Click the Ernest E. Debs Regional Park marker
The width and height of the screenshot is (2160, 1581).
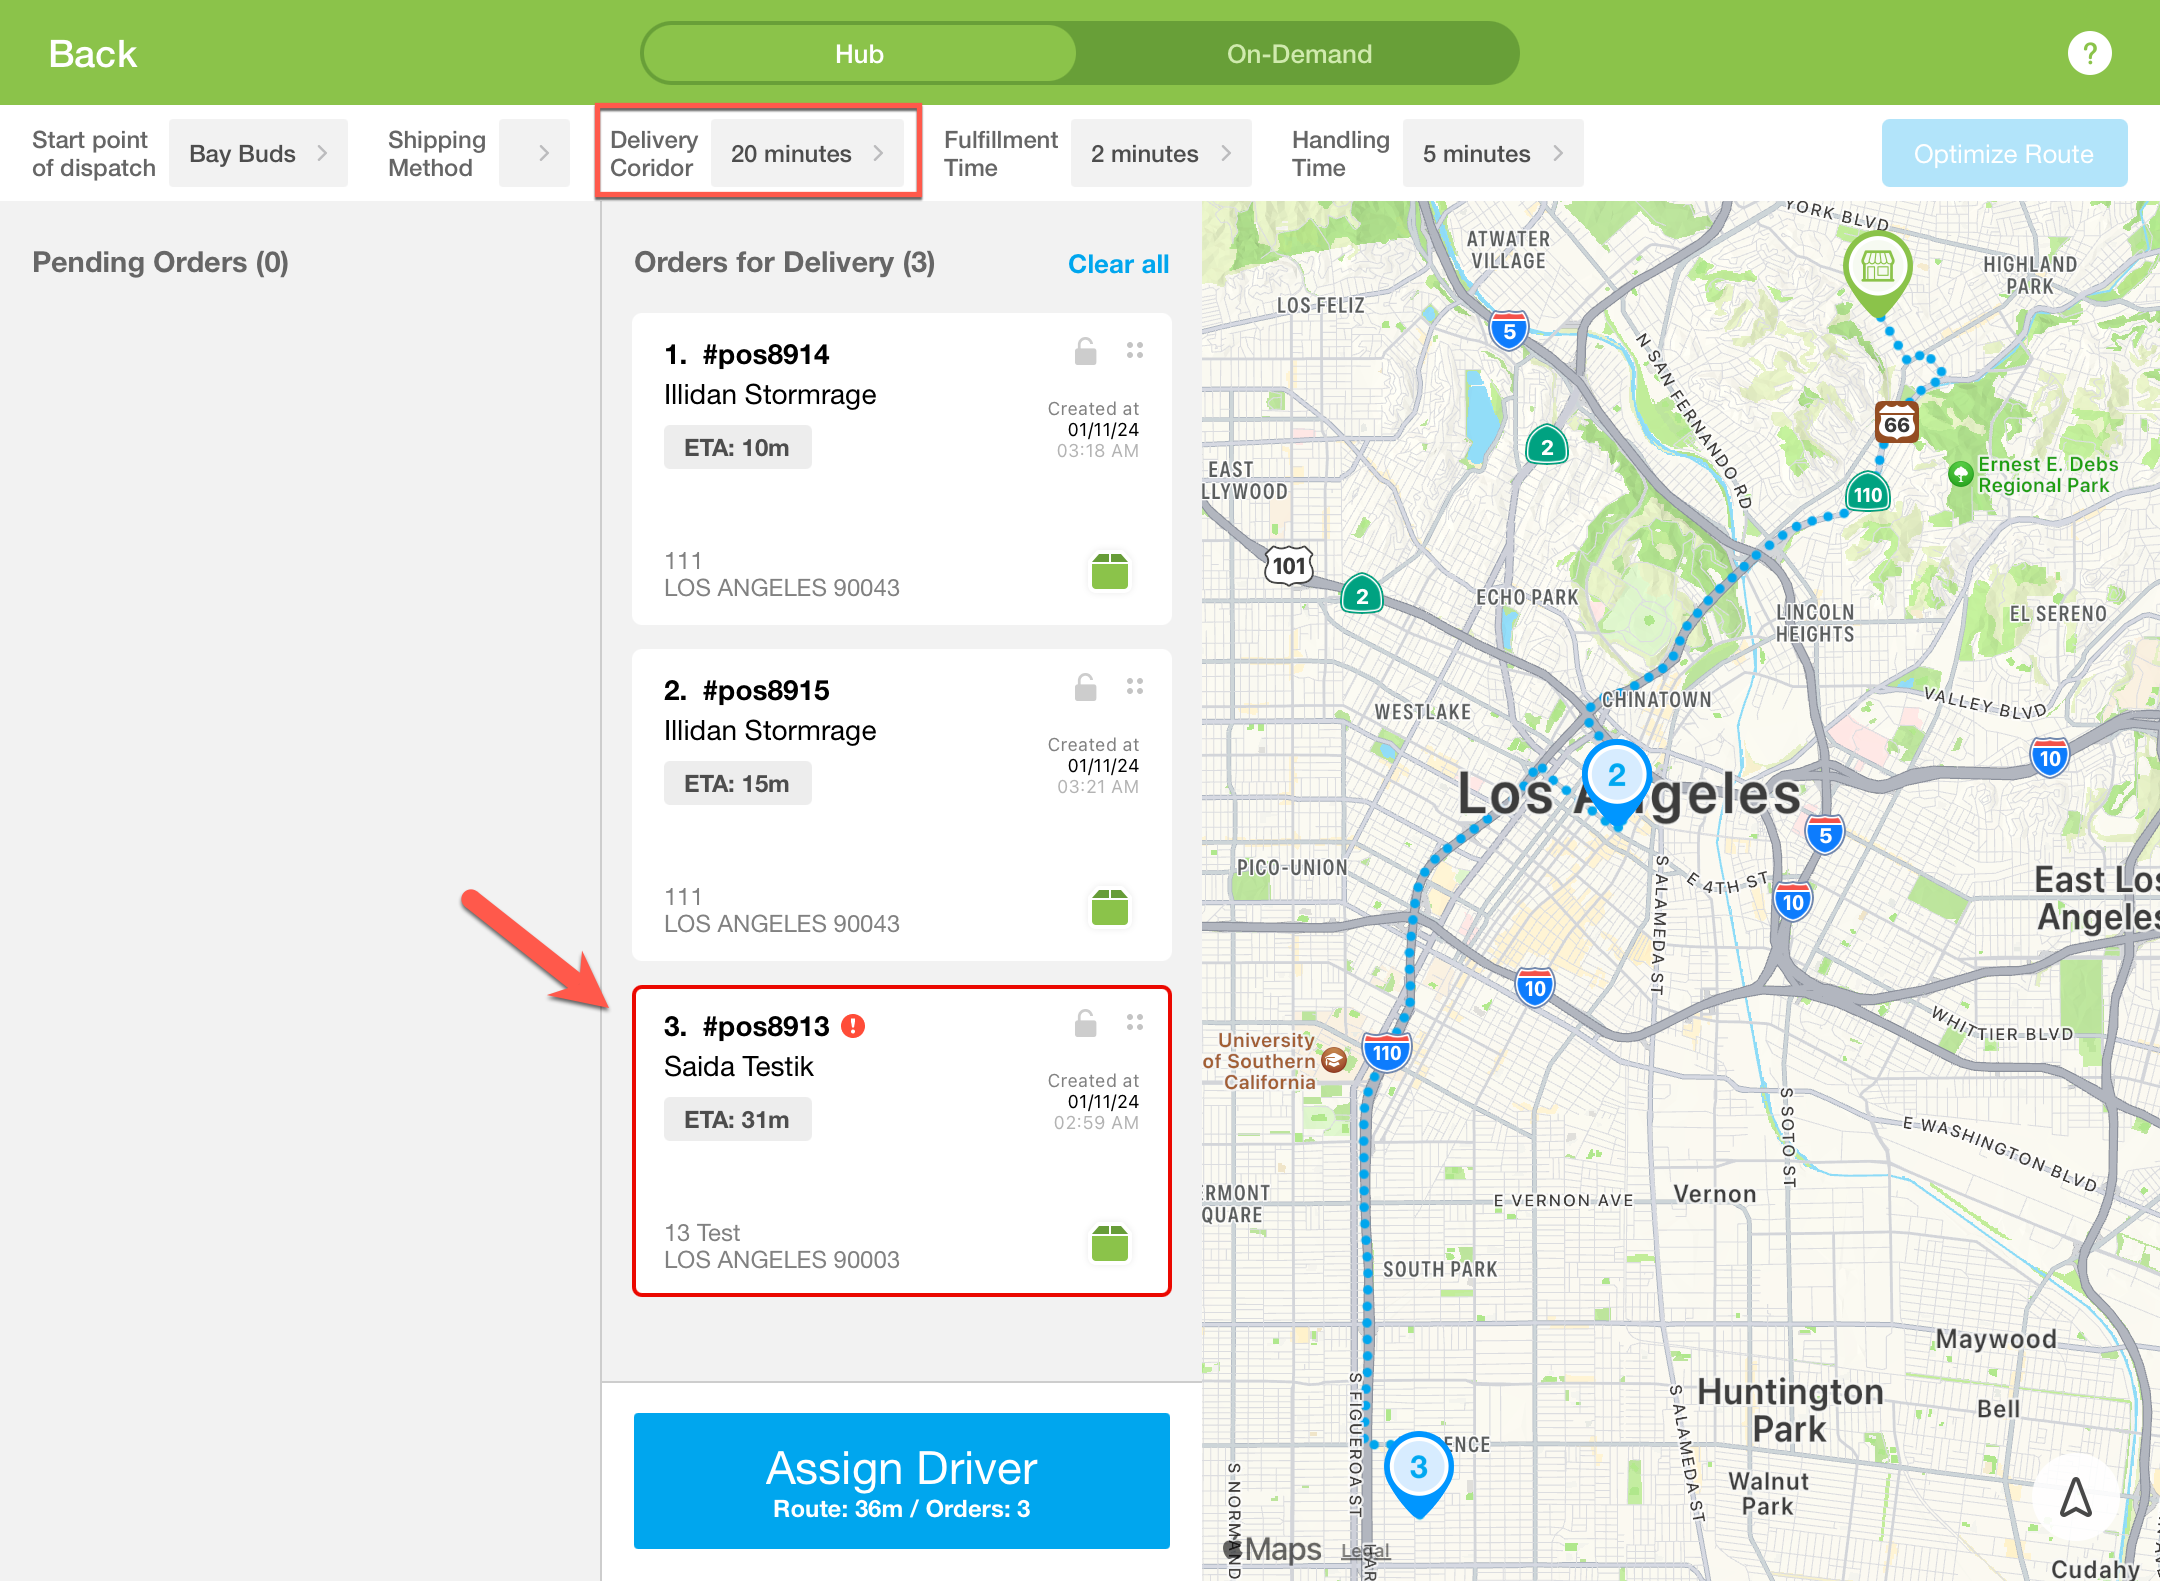click(x=1961, y=474)
